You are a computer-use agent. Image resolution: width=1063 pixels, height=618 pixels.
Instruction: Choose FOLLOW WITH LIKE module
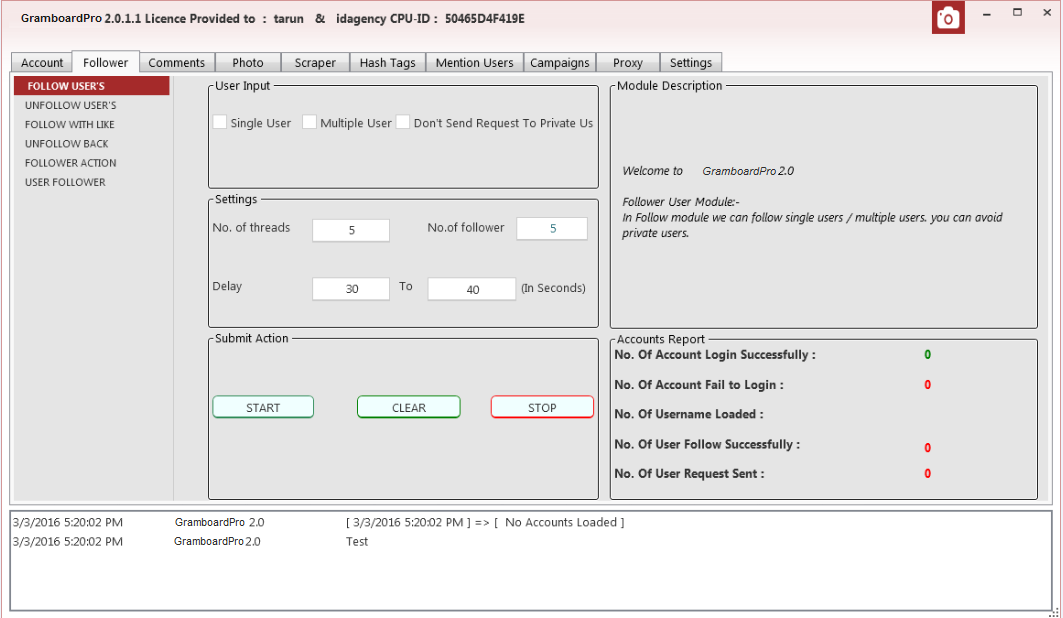tap(70, 125)
